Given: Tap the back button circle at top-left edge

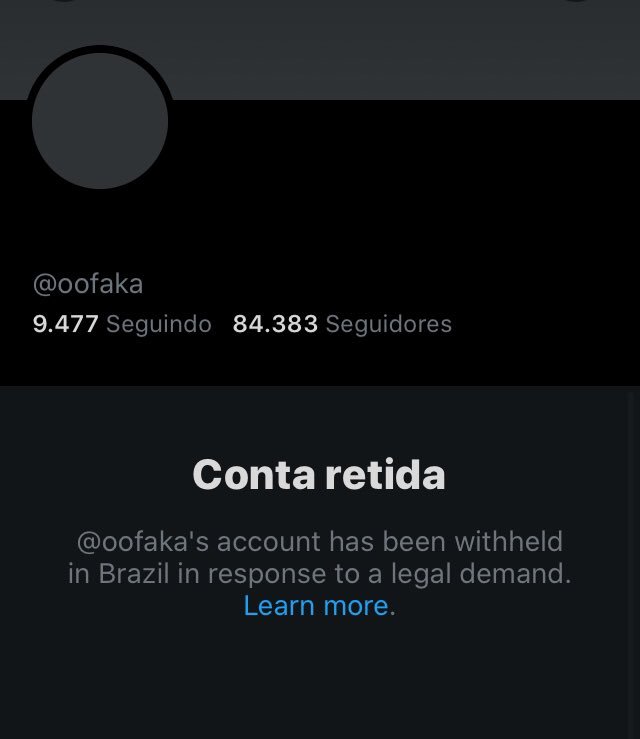Looking at the screenshot, I should (x=64, y=1).
